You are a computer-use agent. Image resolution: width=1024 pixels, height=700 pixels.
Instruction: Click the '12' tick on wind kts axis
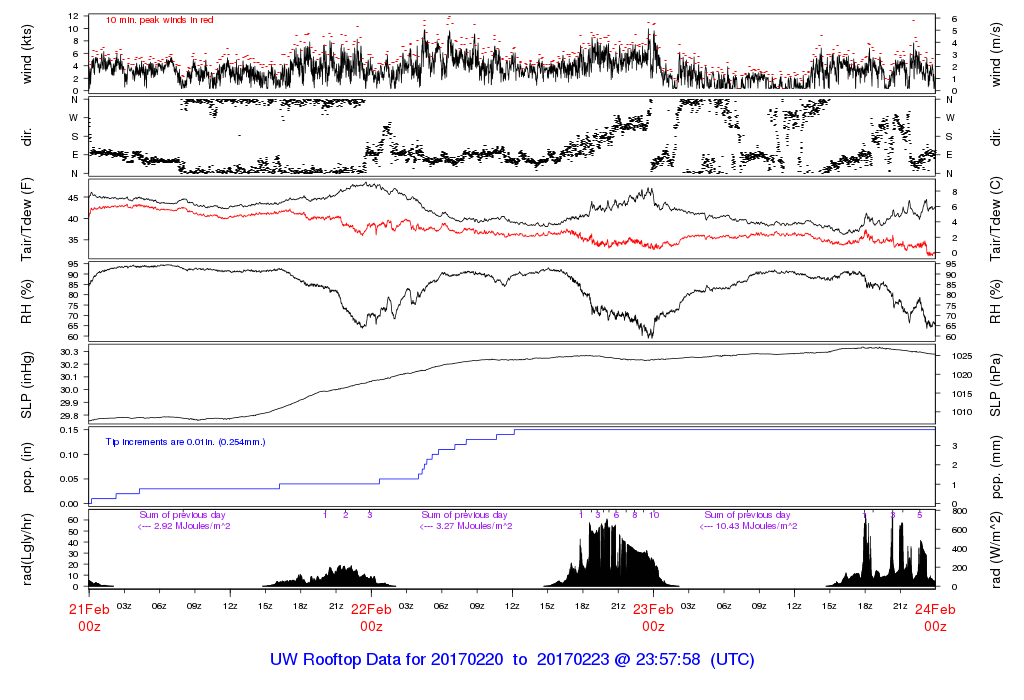click(x=74, y=16)
